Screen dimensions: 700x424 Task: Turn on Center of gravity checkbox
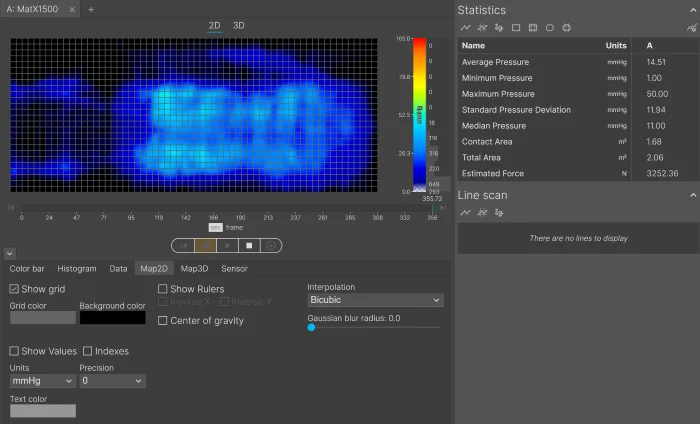[163, 321]
